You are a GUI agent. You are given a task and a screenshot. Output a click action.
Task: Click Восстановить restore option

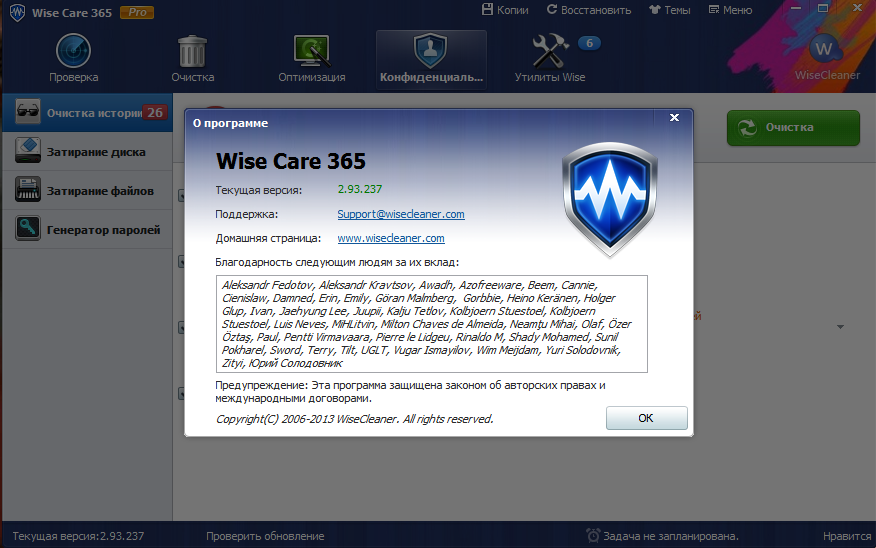pyautogui.click(x=587, y=10)
